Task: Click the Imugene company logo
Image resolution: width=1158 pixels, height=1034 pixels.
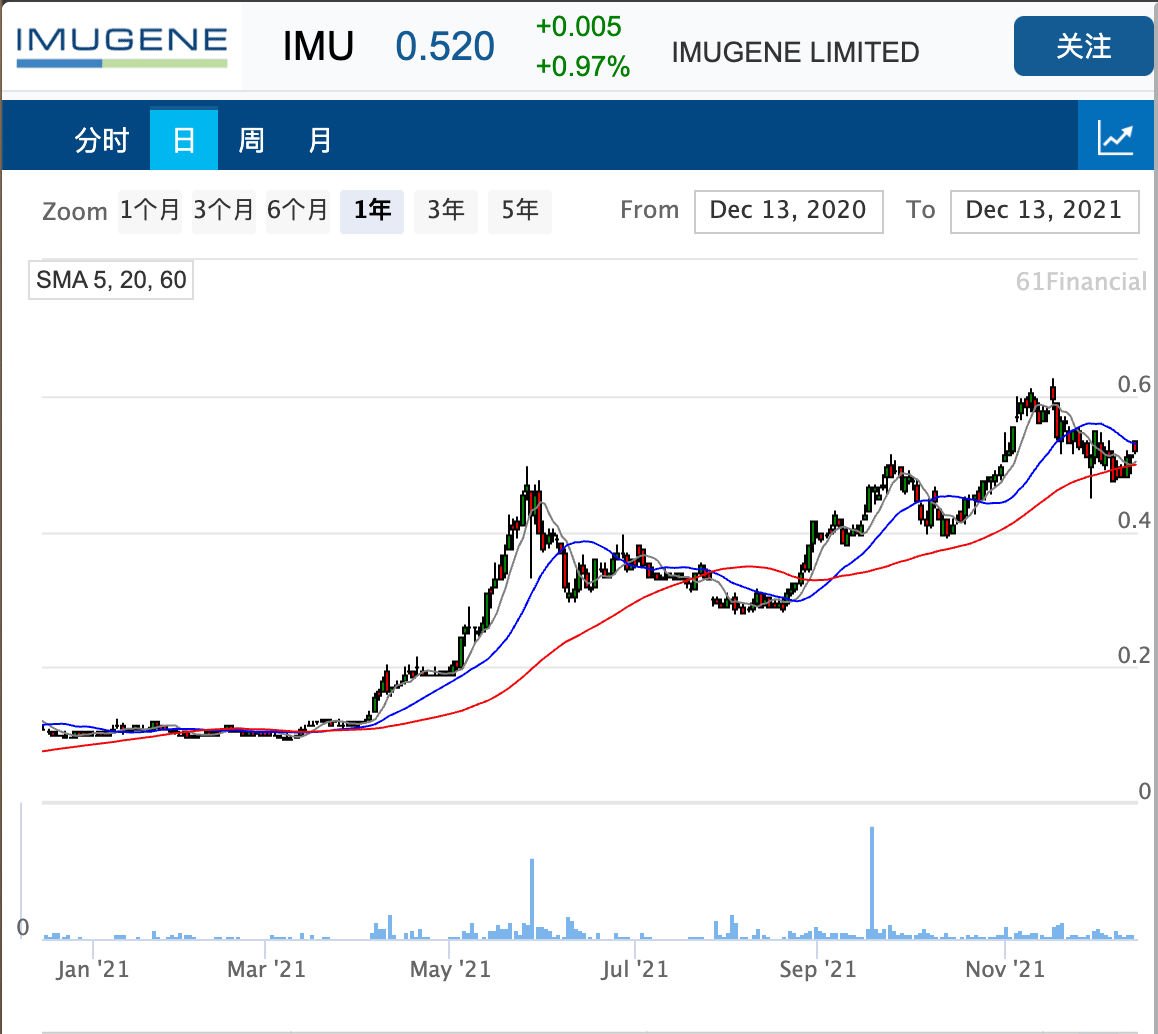Action: click(x=122, y=47)
